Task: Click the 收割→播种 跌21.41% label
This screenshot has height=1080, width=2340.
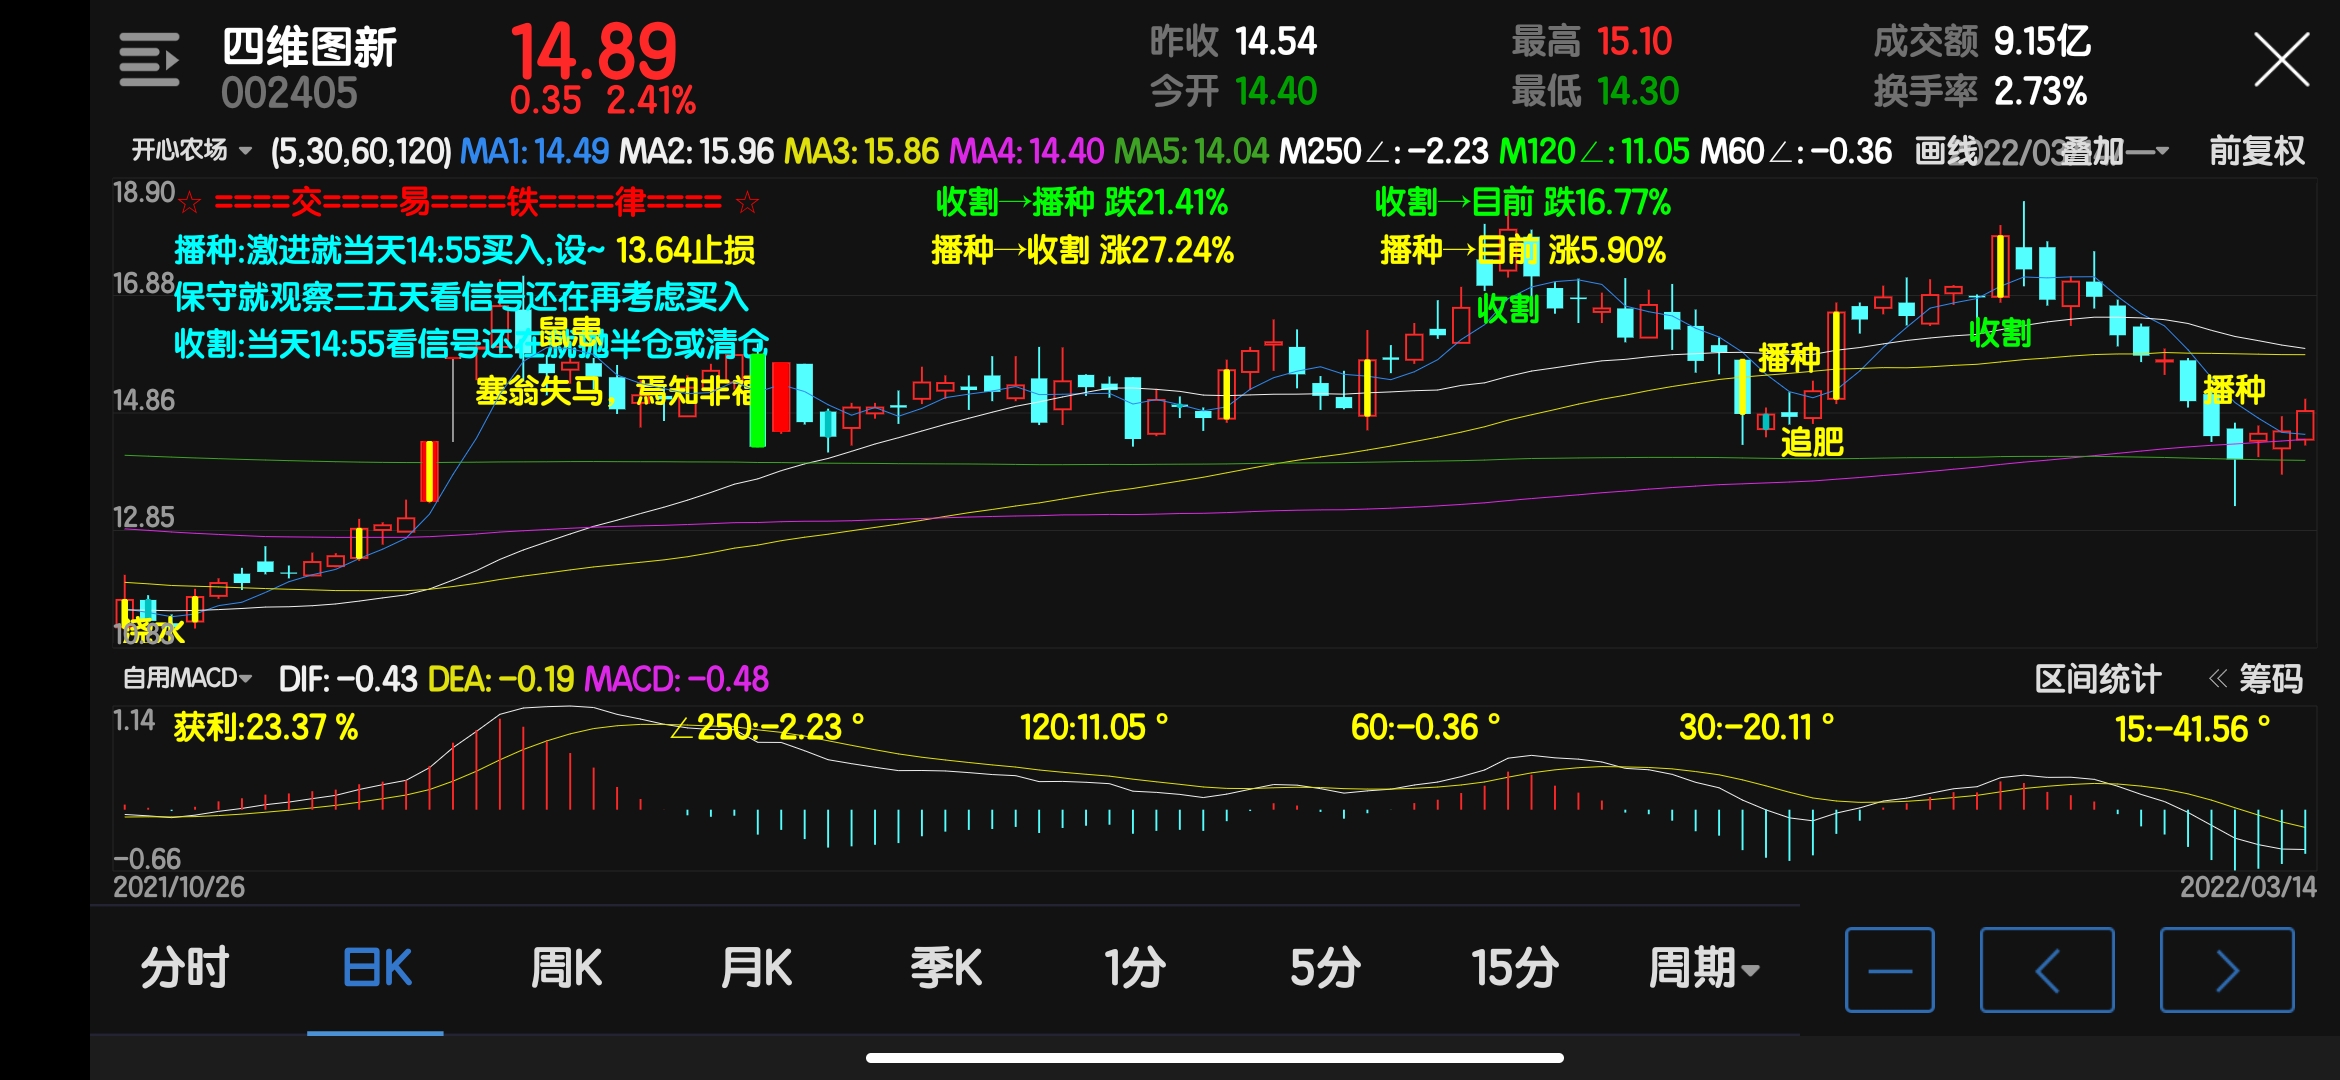Action: coord(1082,202)
